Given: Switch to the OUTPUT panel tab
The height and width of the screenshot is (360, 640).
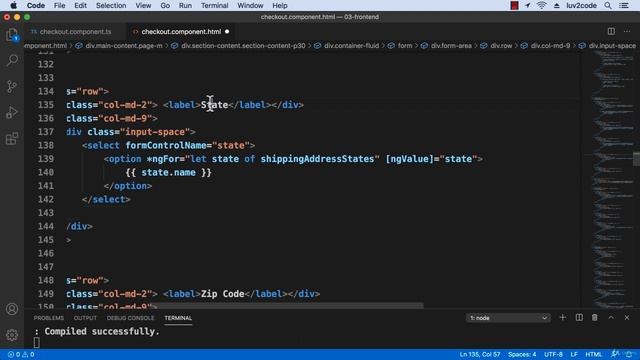Looking at the screenshot, I should point(85,318).
